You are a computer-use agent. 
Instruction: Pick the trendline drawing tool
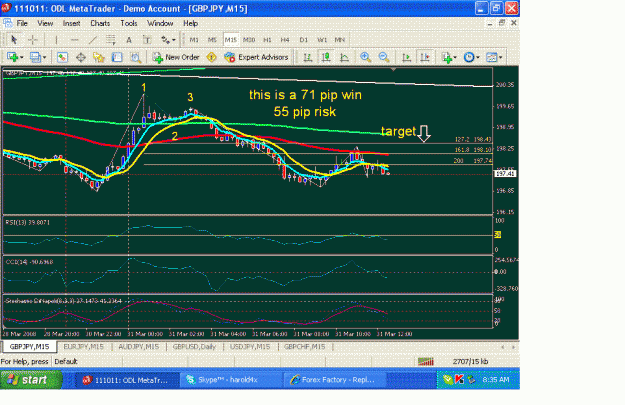point(92,40)
